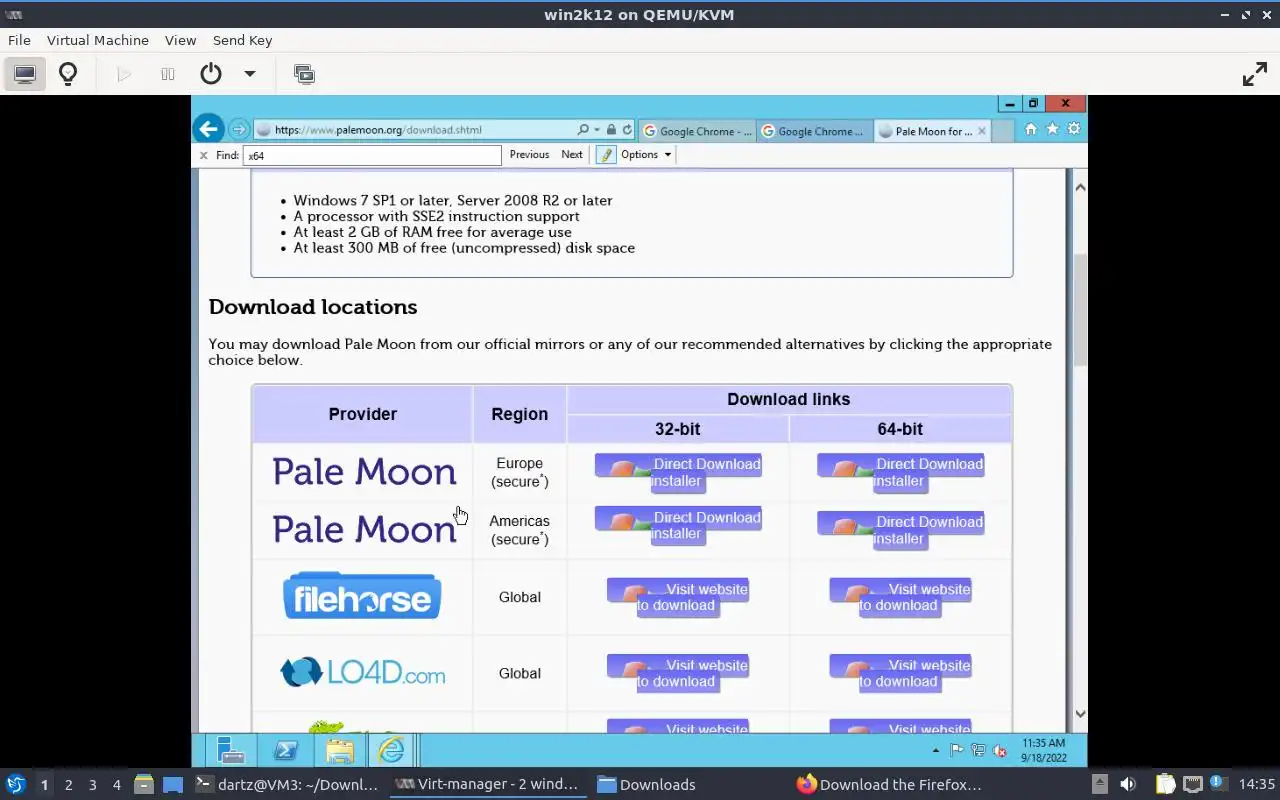Refresh the Pale Moon page
The height and width of the screenshot is (800, 1280).
[x=627, y=130]
